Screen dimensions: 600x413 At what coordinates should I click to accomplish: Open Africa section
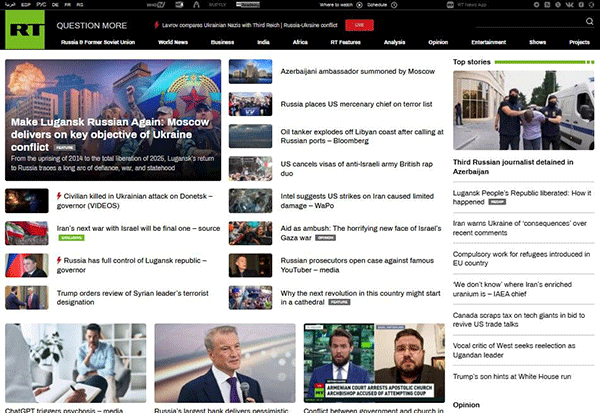tap(300, 42)
